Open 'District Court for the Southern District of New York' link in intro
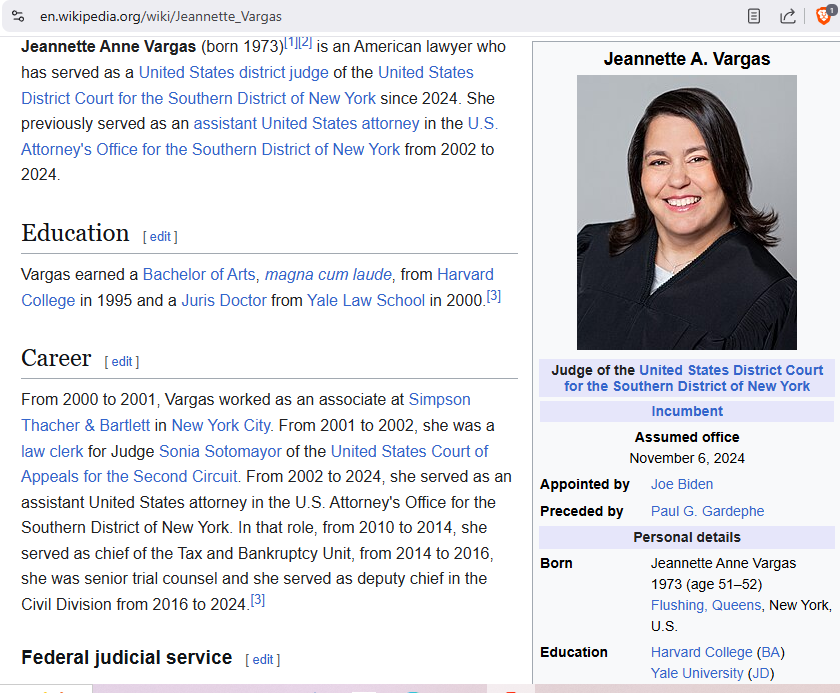 tap(198, 98)
